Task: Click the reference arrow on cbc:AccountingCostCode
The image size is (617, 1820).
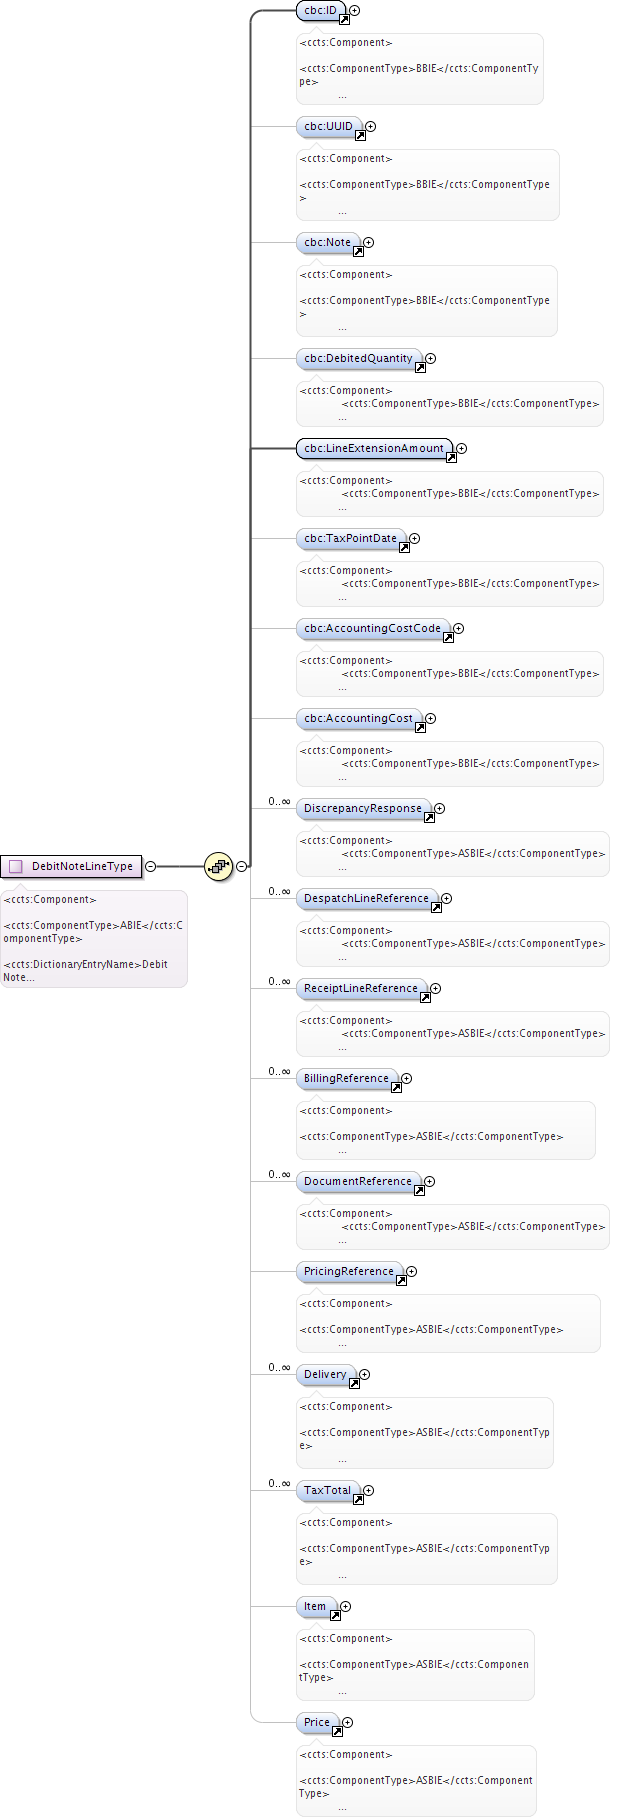Action: [448, 637]
